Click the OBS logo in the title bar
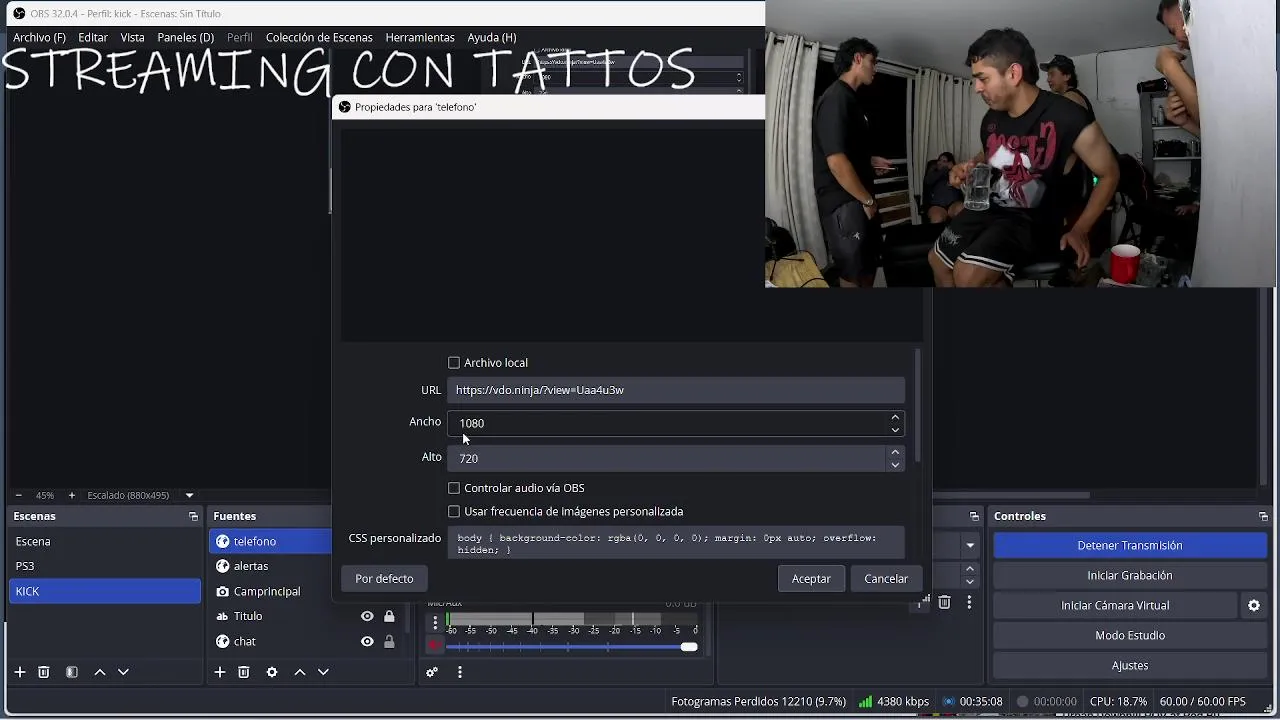The height and width of the screenshot is (720, 1280). pyautogui.click(x=19, y=14)
